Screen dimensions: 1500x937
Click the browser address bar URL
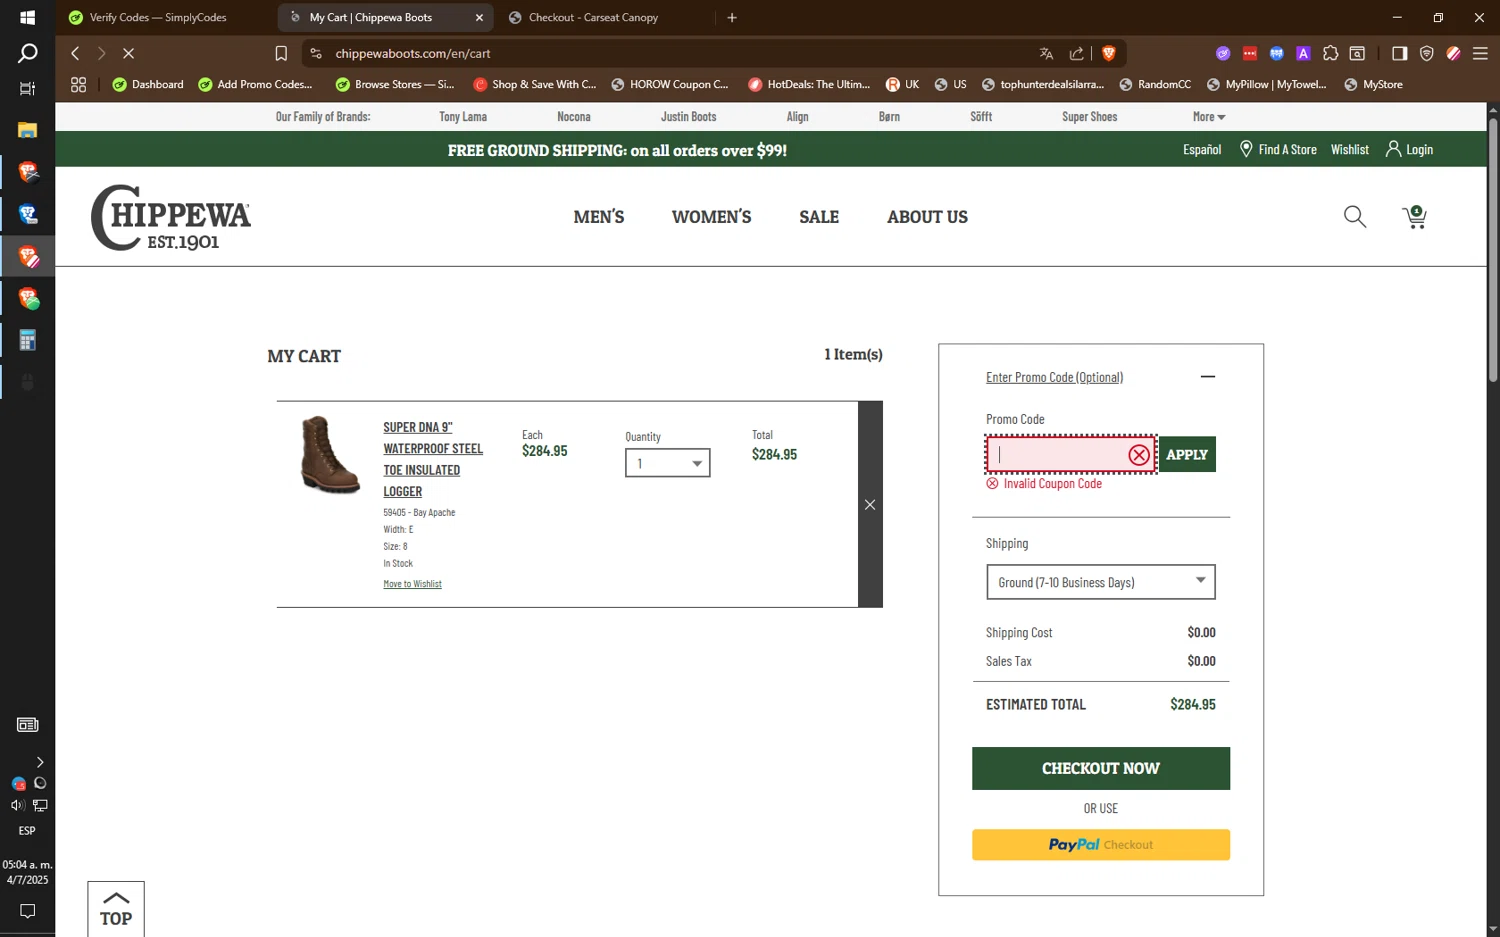click(x=412, y=53)
